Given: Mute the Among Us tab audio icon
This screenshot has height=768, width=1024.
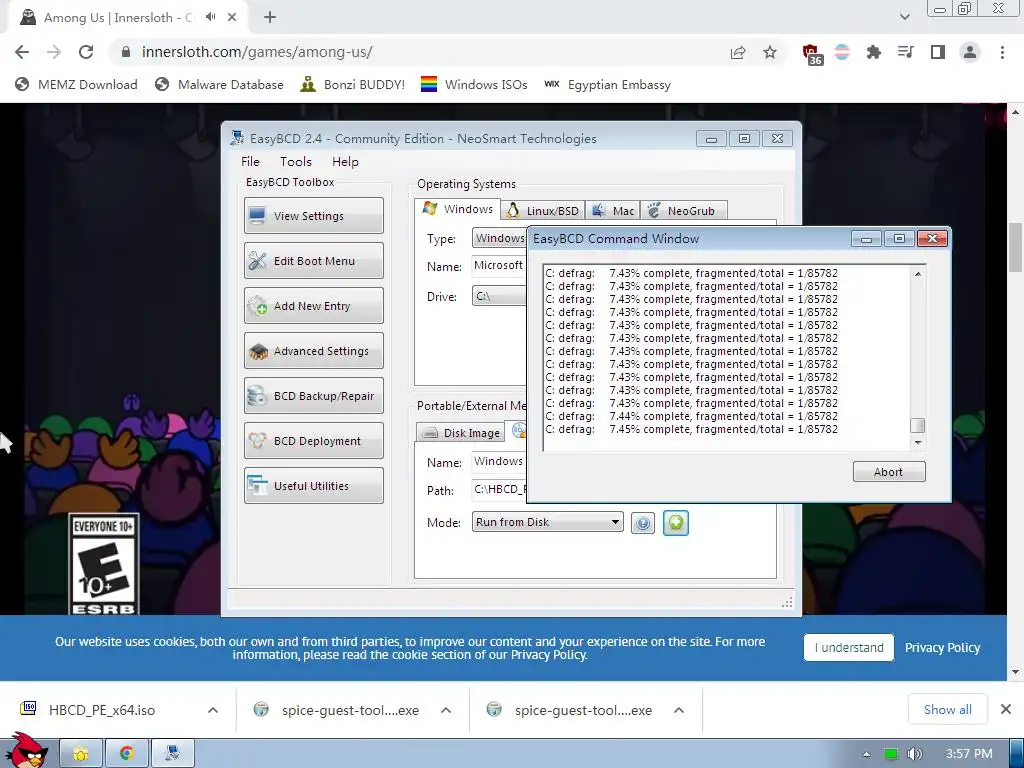Looking at the screenshot, I should 210,17.
